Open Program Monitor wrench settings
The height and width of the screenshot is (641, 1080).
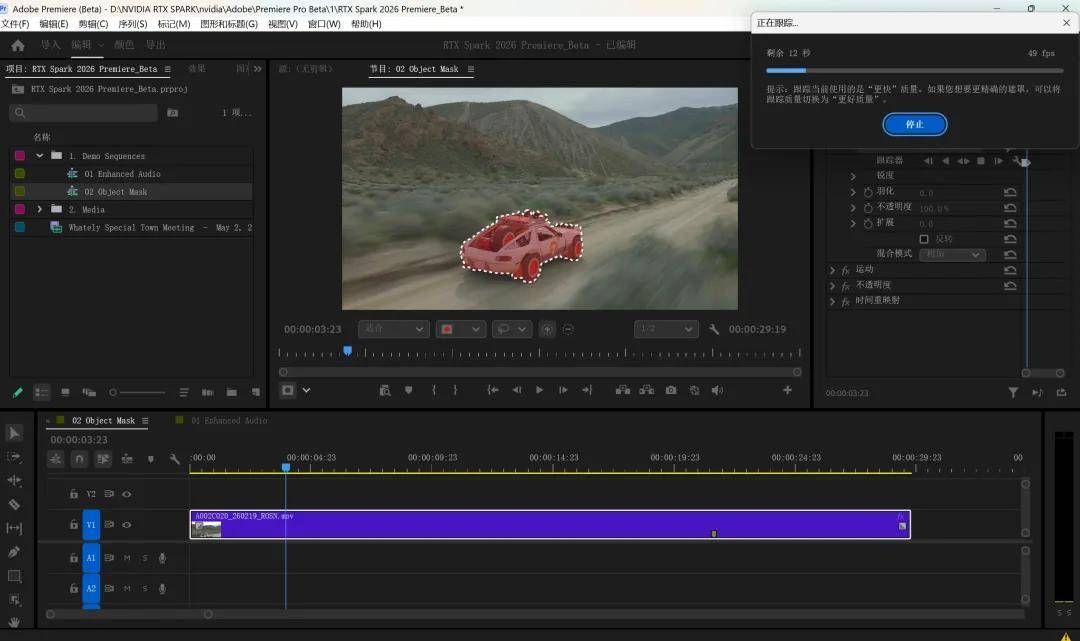tap(714, 330)
